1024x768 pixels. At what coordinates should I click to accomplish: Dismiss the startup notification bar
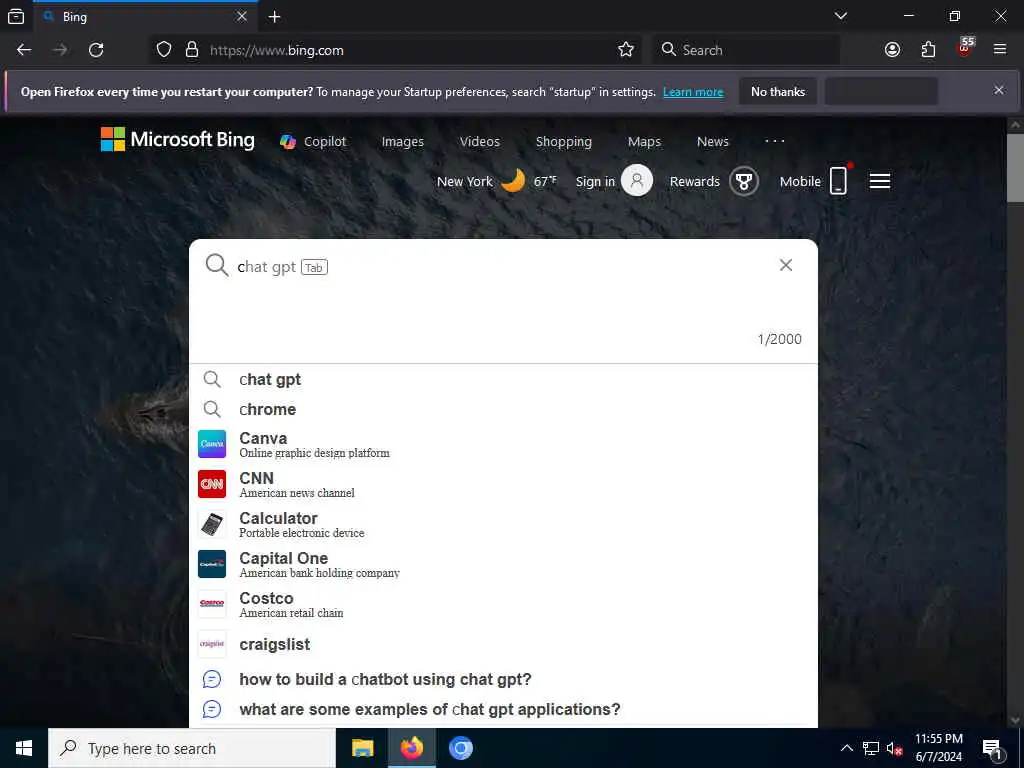[999, 90]
